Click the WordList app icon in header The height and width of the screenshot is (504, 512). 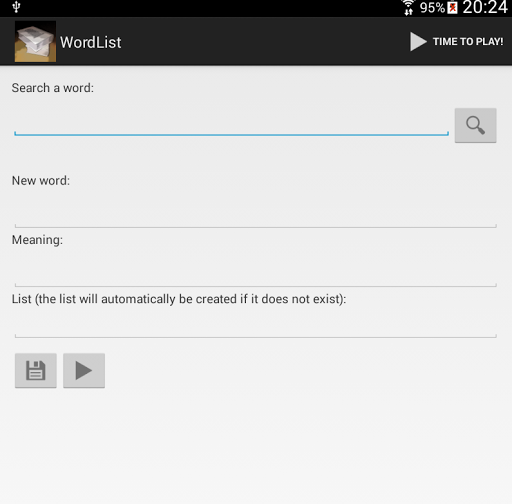point(35,42)
